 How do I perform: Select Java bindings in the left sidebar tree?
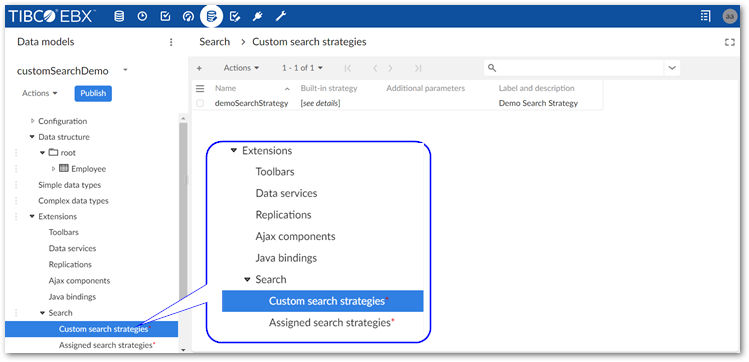(x=72, y=297)
